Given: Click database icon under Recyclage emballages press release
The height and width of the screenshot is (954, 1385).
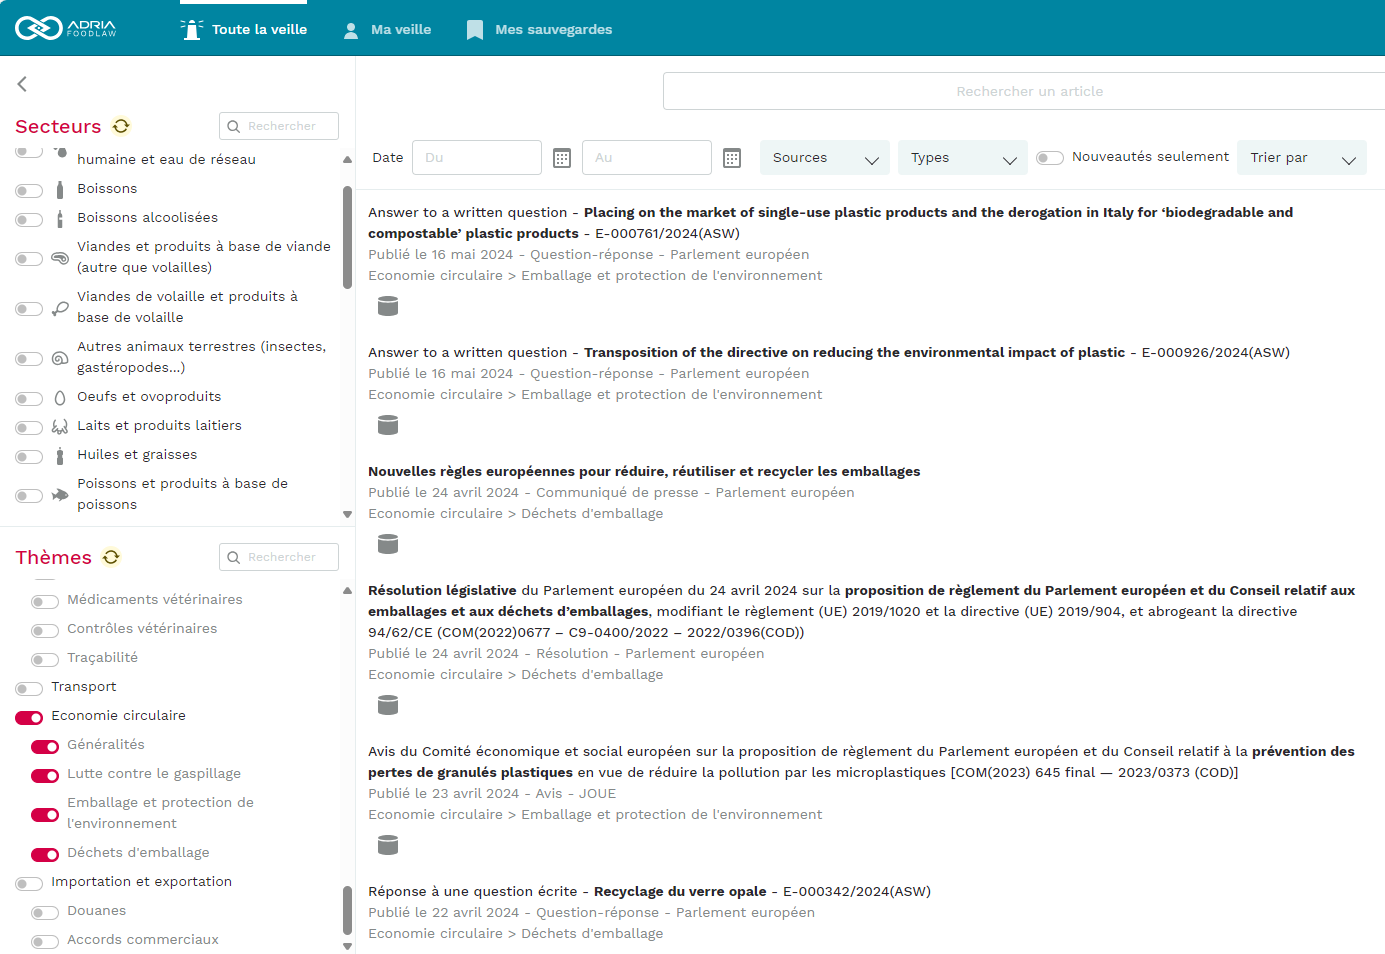Looking at the screenshot, I should [x=388, y=544].
